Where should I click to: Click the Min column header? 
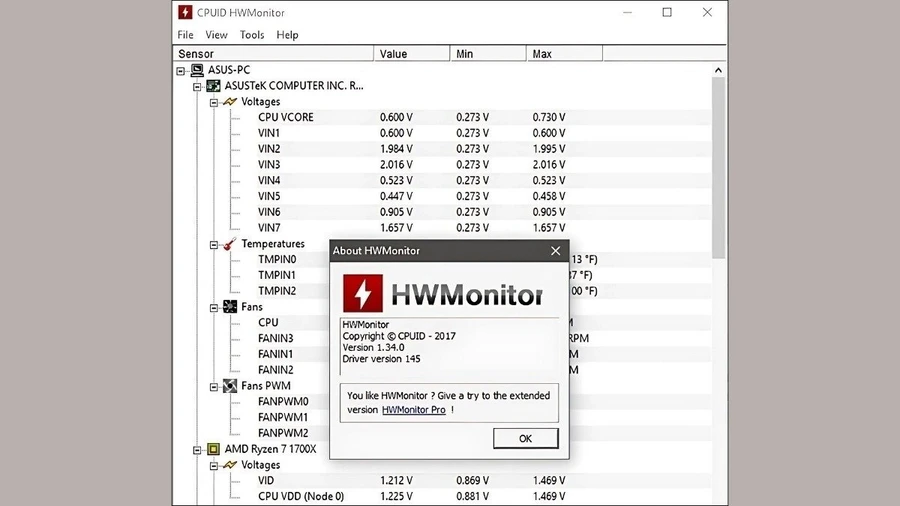pos(488,54)
